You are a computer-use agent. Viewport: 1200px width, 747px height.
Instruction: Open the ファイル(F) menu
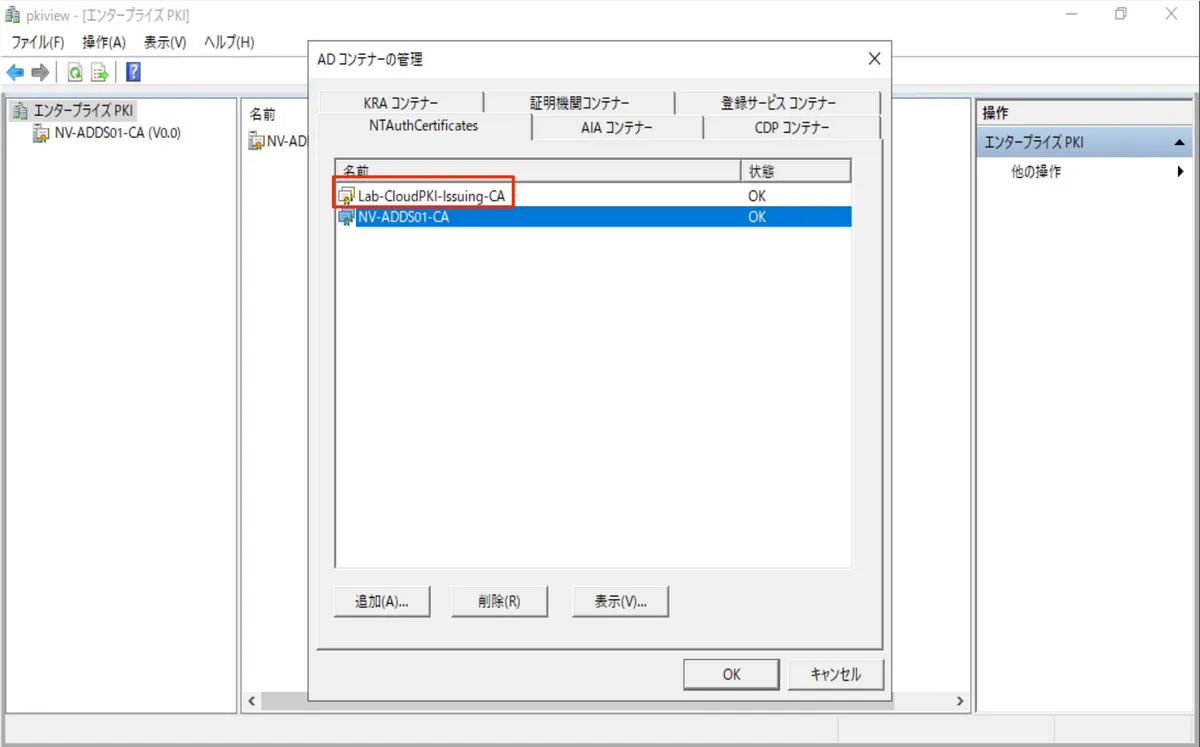(x=37, y=42)
